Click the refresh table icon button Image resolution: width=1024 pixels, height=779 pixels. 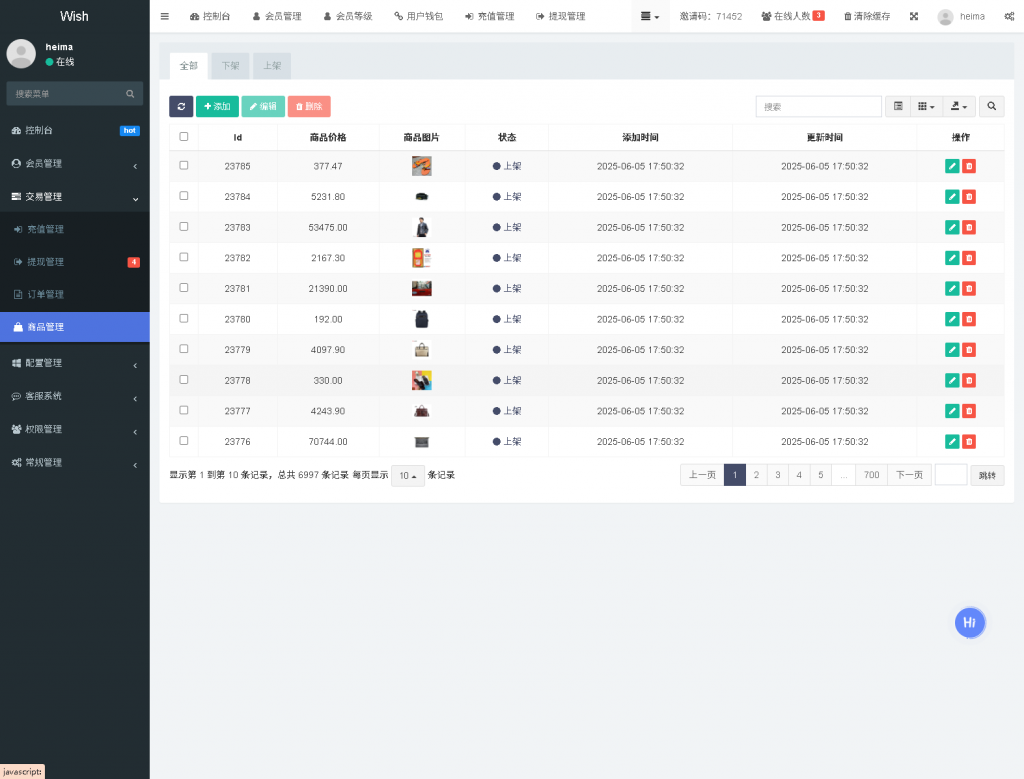point(181,106)
